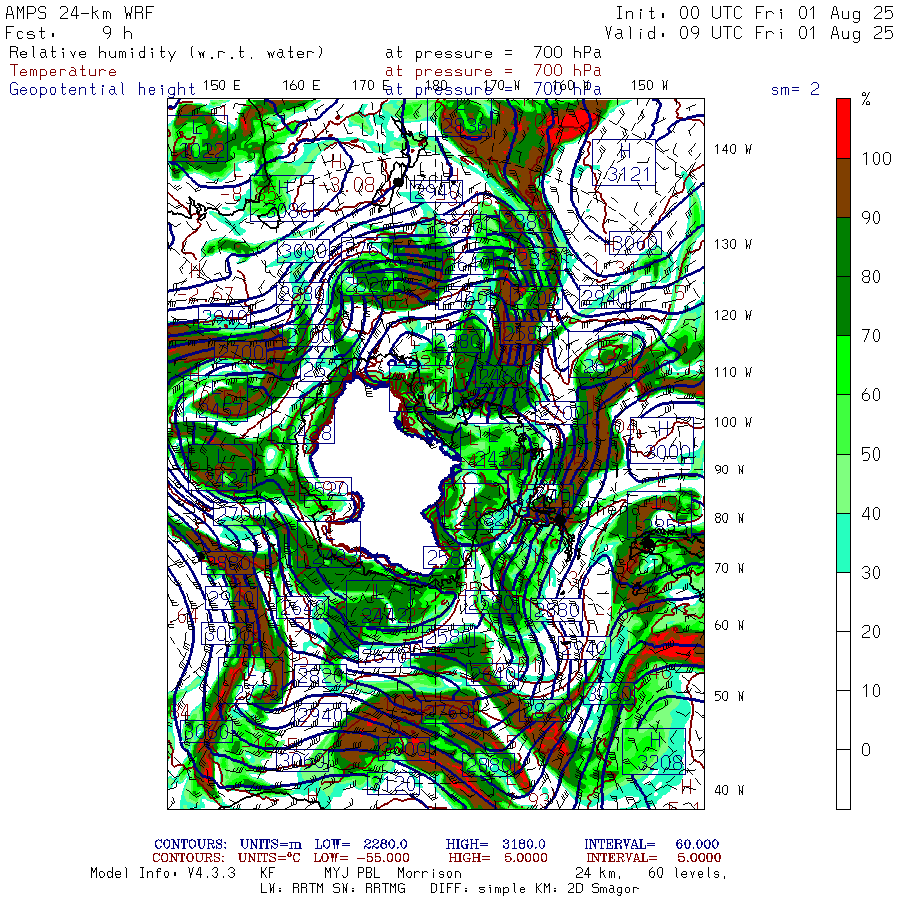This screenshot has height=900, width=900.
Task: Click the red 'INTERVAL= 5.0000' value
Action: click(x=654, y=858)
